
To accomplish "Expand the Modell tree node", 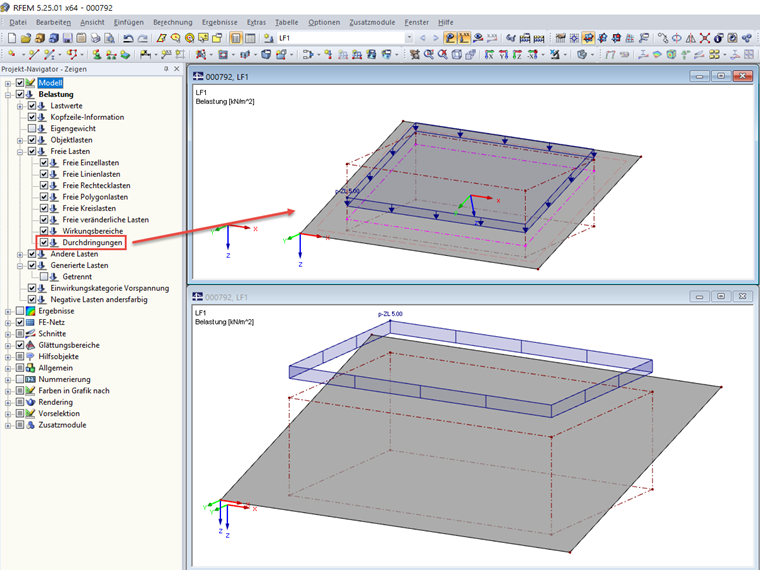I will pos(8,83).
